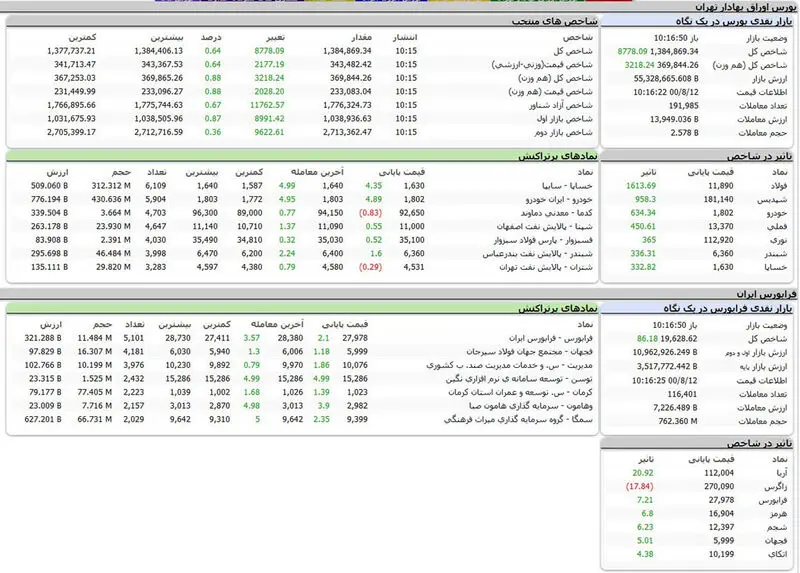Open "فجهان - مجتمع جهان فولاد سیرجان" link
Viewport: 800px width, 573px height.
click(529, 352)
